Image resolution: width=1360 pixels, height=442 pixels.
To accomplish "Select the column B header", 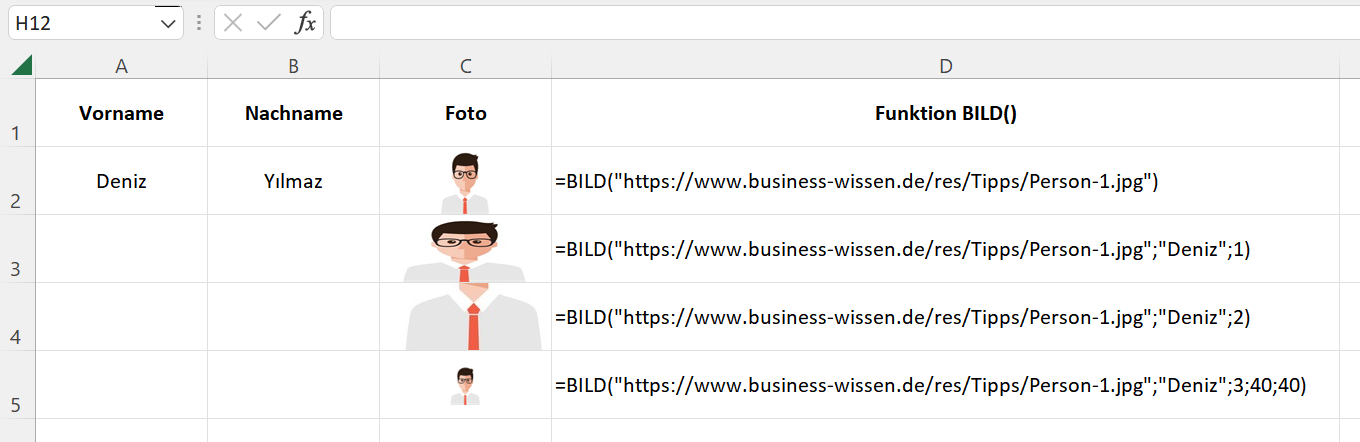I will point(294,66).
